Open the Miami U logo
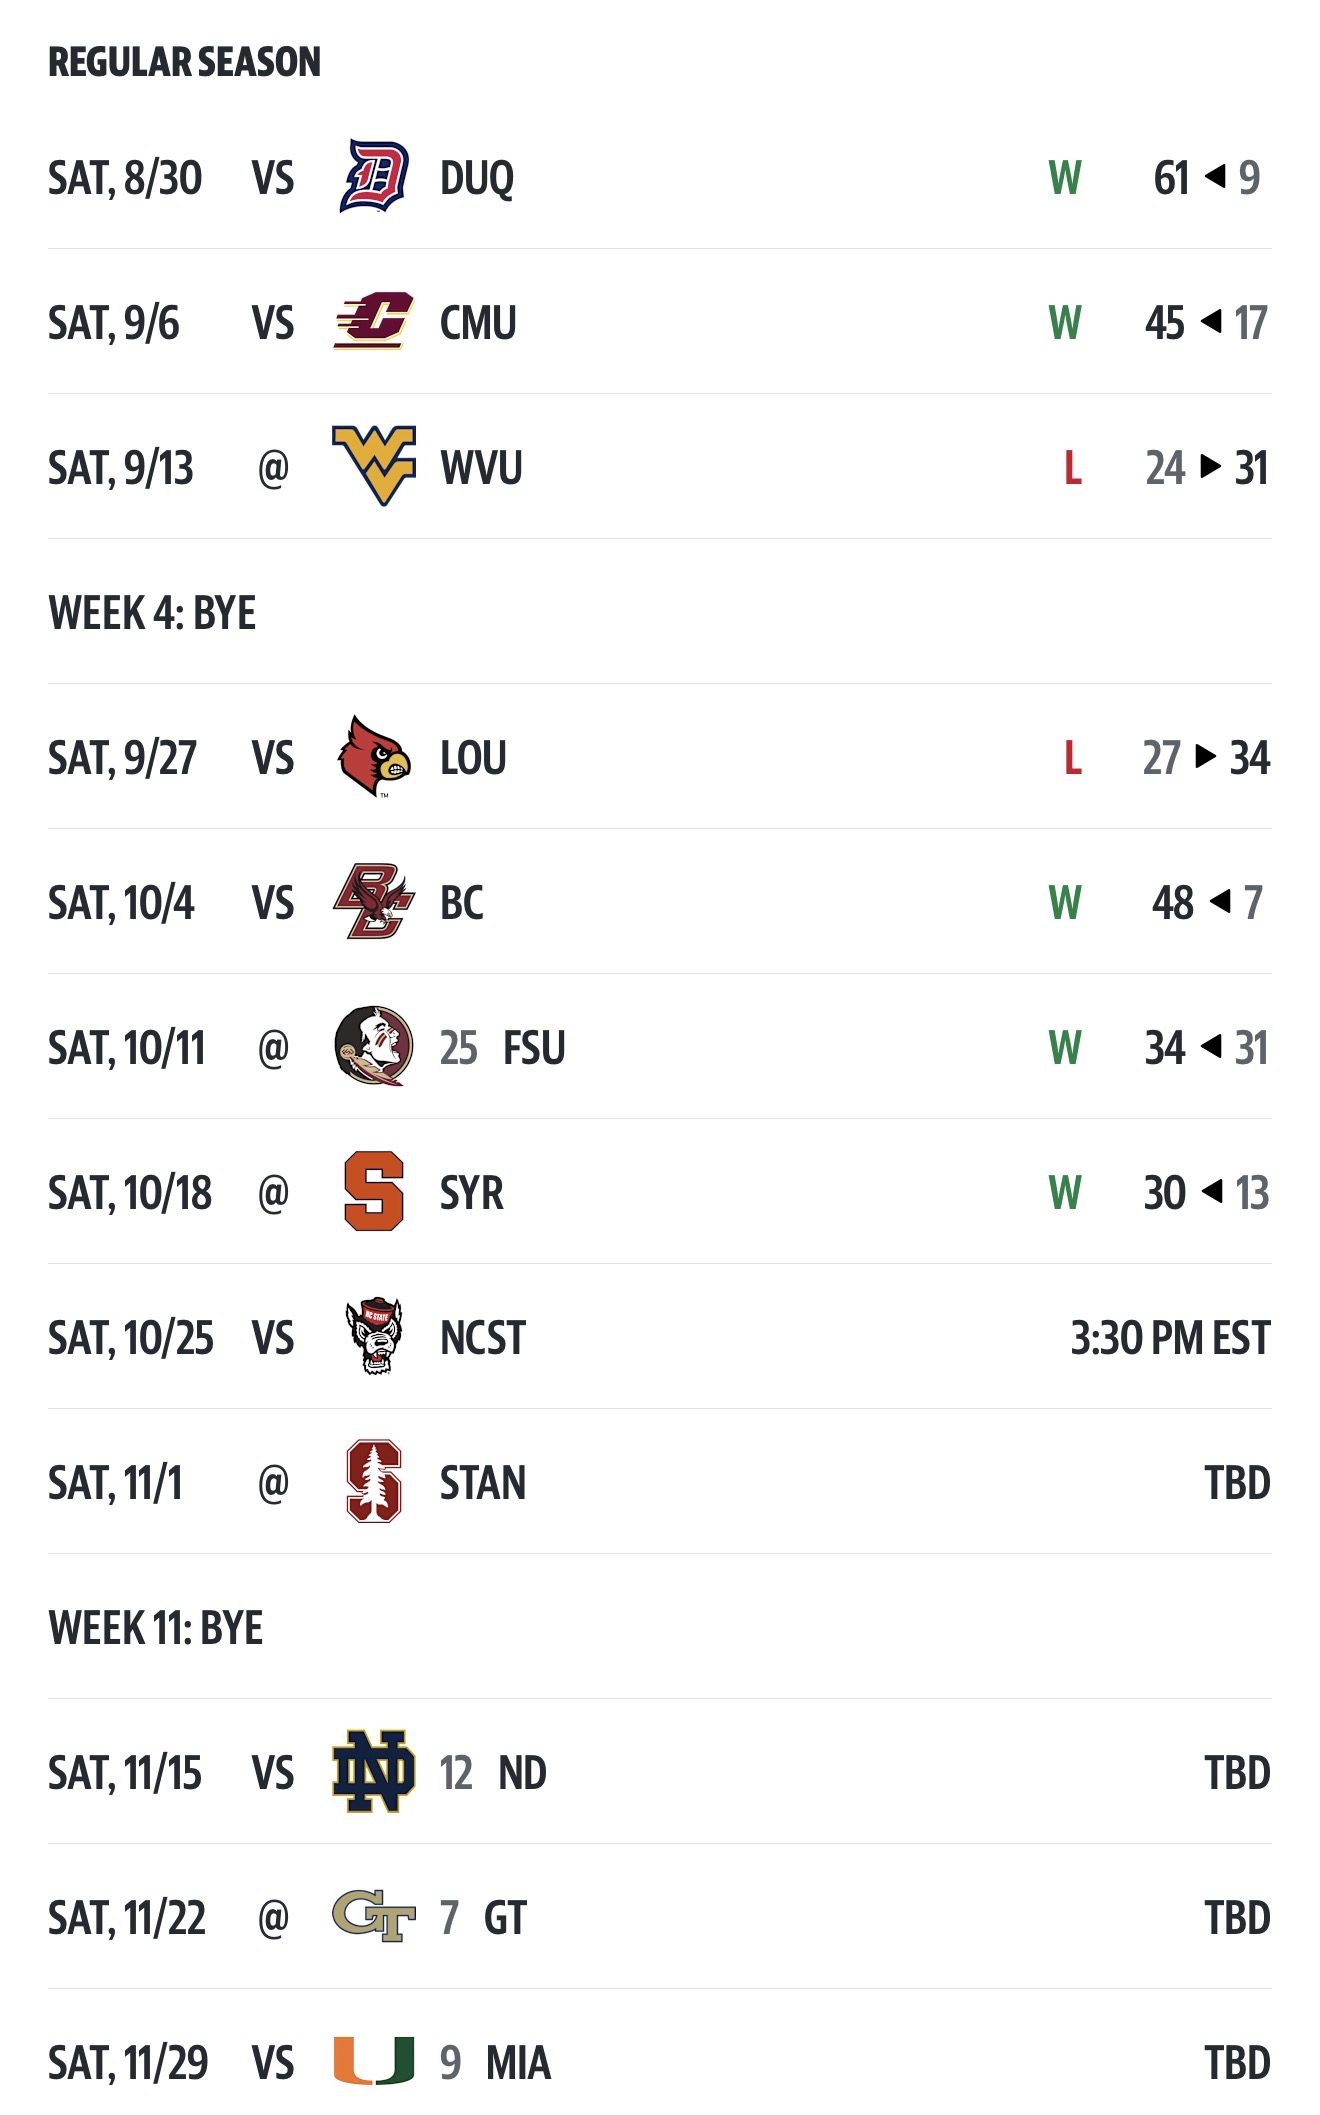Viewport: 1320px width, 2115px height. click(x=373, y=2061)
